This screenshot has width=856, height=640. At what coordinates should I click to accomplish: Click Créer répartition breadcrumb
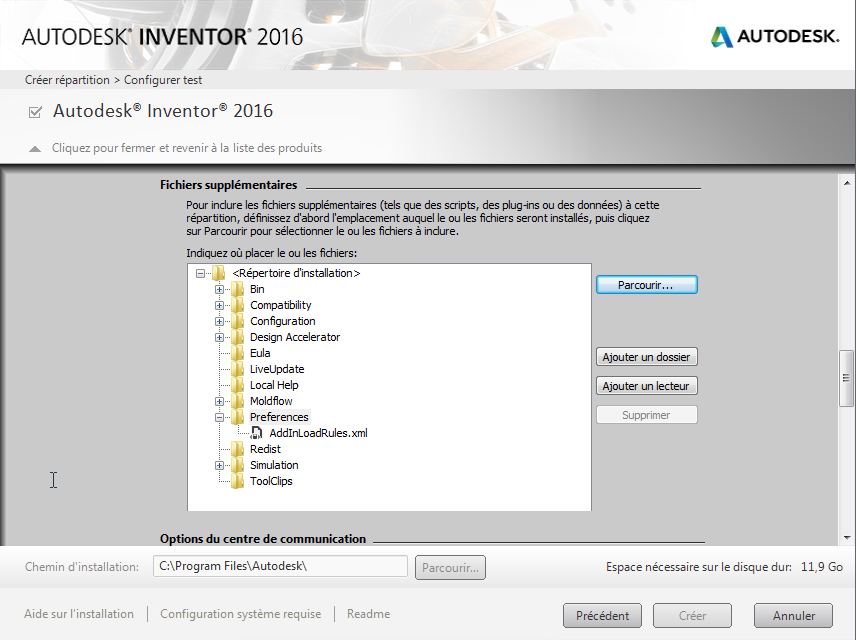point(67,80)
